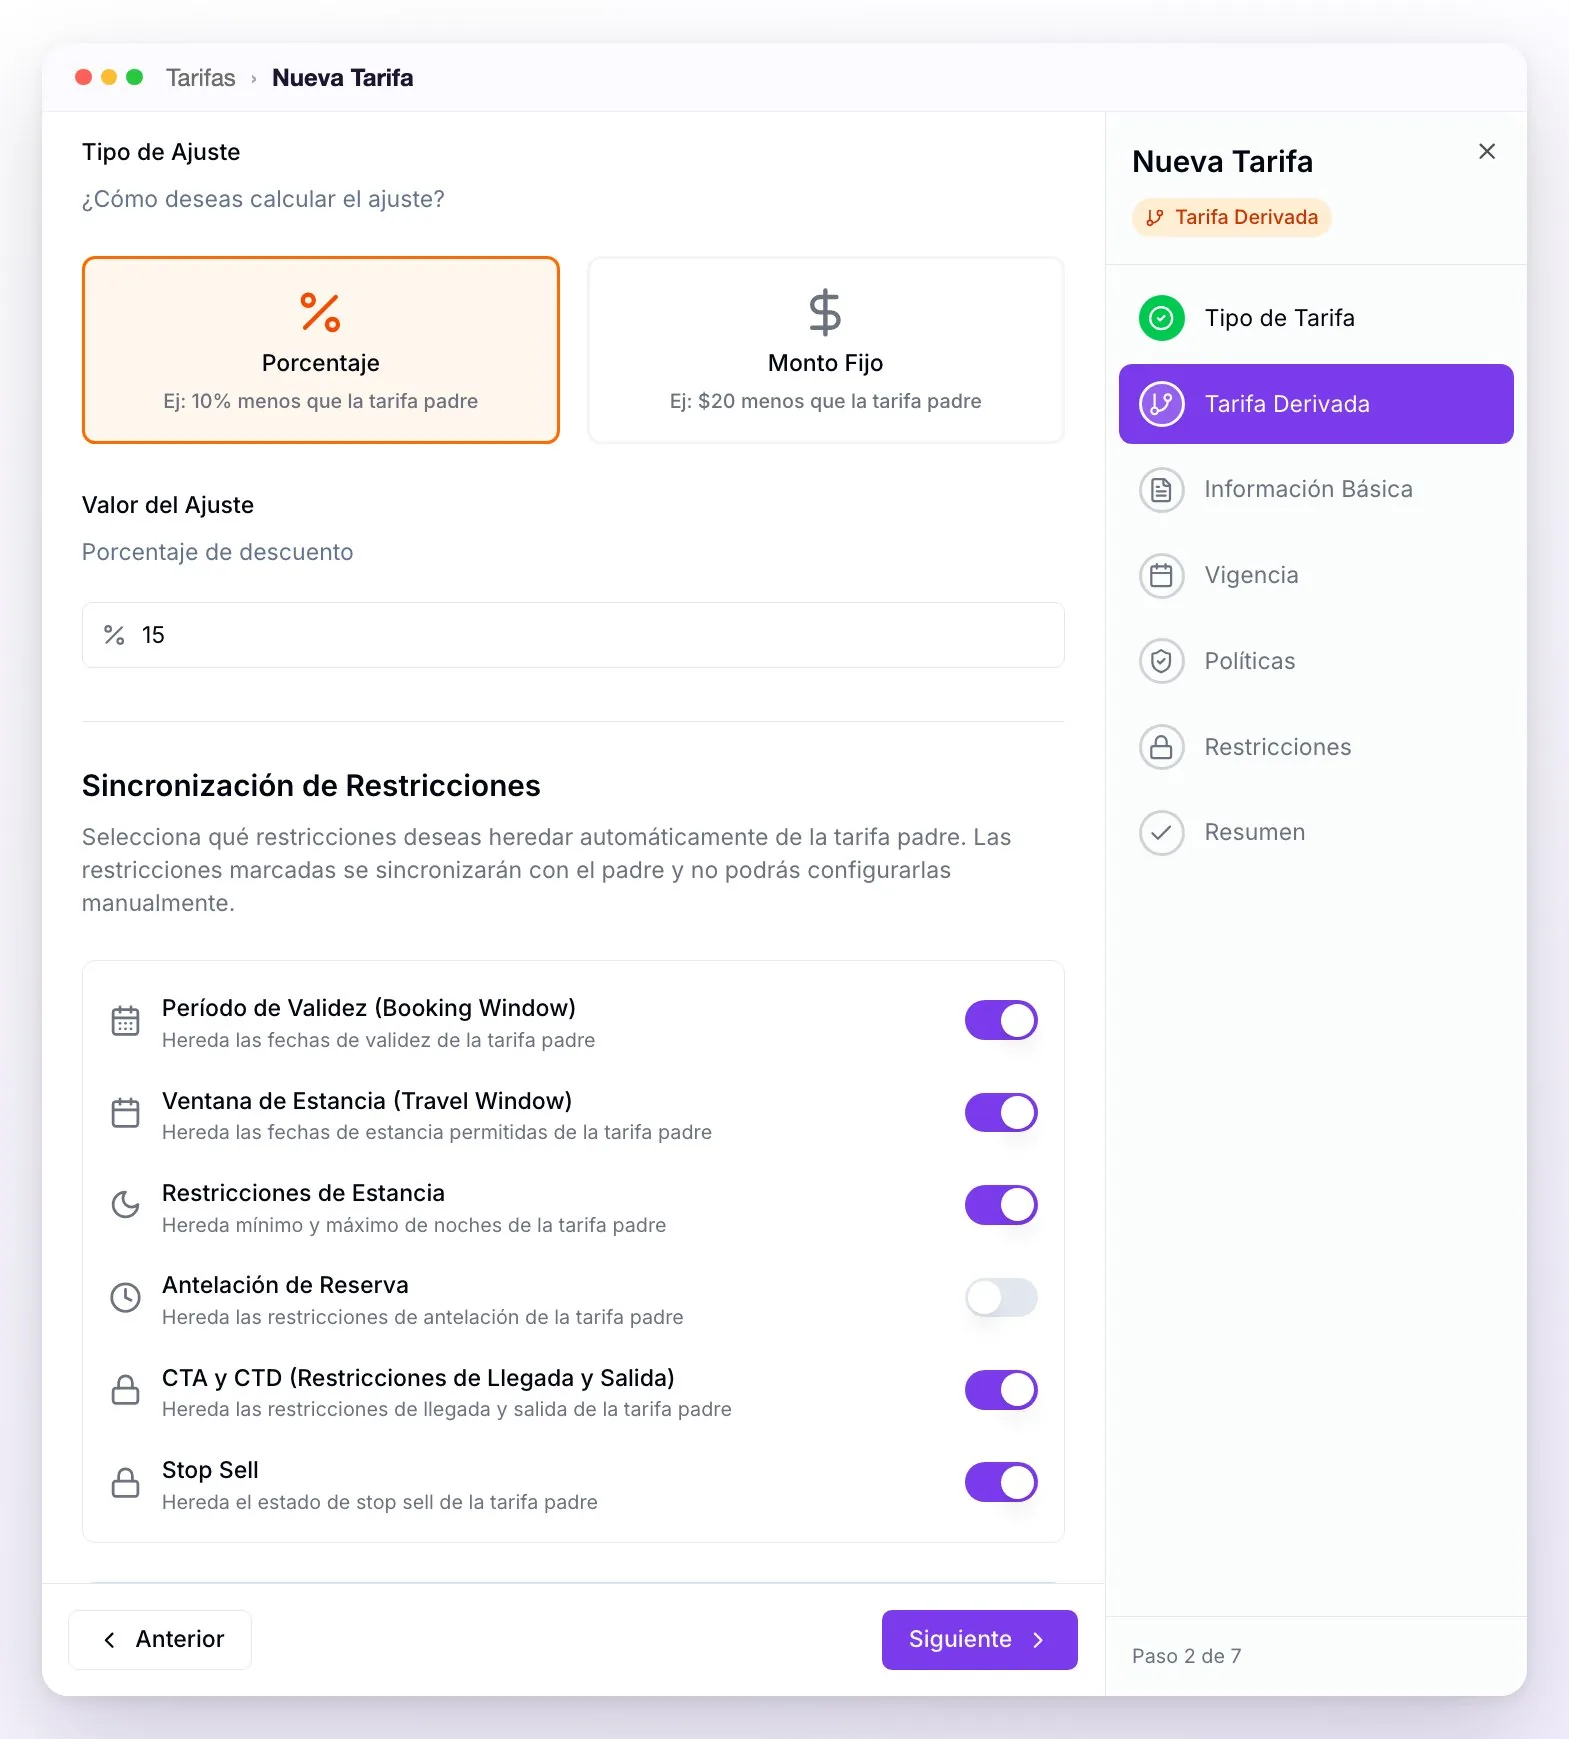Screen dimensions: 1569x1739
Task: Open the Resumen checkmark step icon
Action: pyautogui.click(x=1161, y=833)
